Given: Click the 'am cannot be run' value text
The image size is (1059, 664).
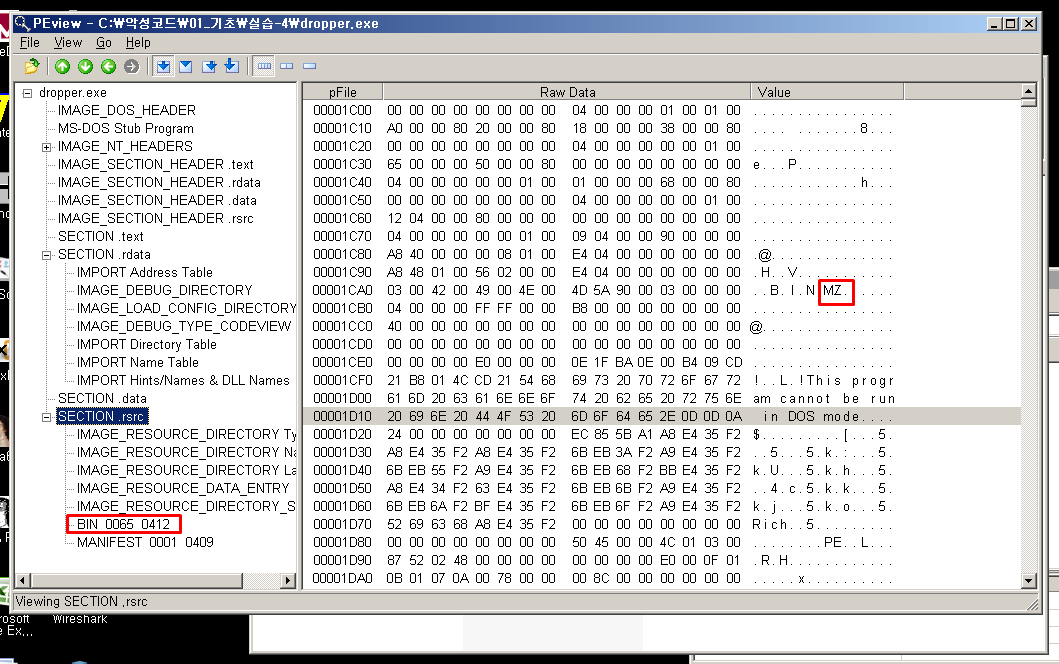Looking at the screenshot, I should 824,399.
